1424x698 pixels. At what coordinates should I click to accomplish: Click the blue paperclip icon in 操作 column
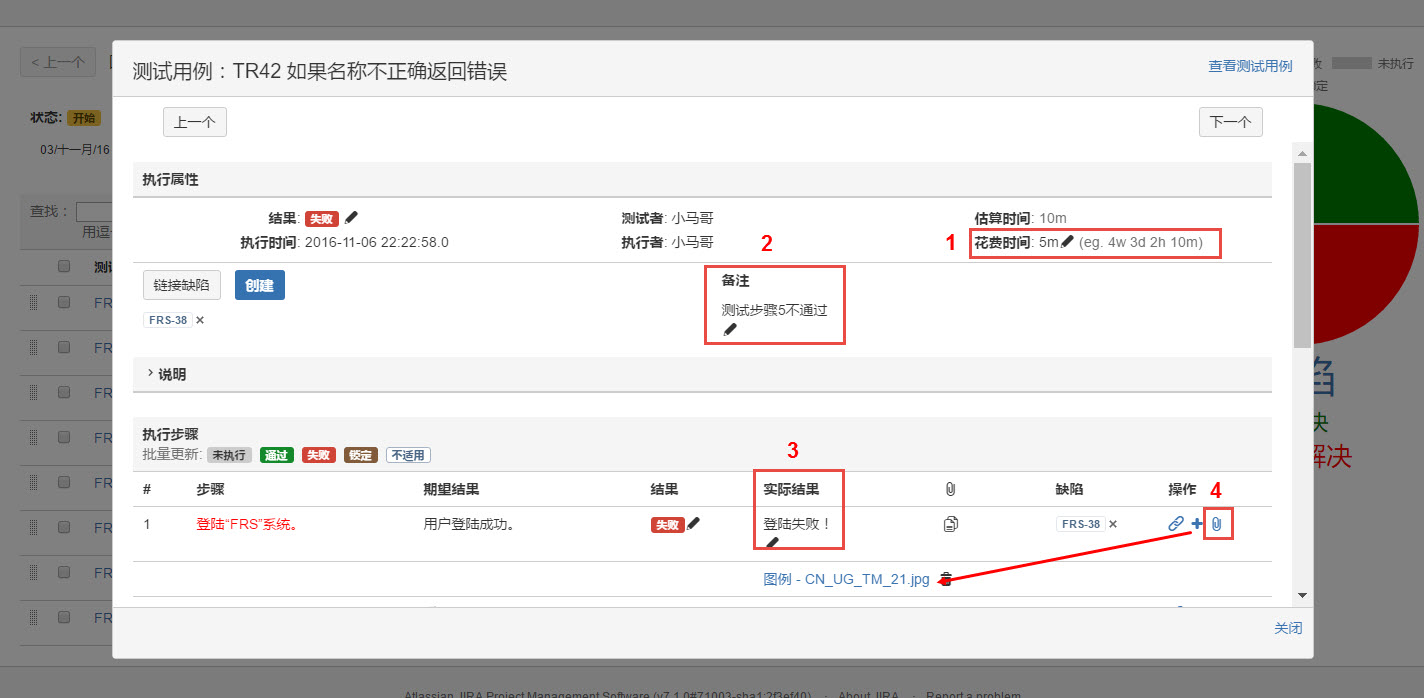click(1217, 523)
